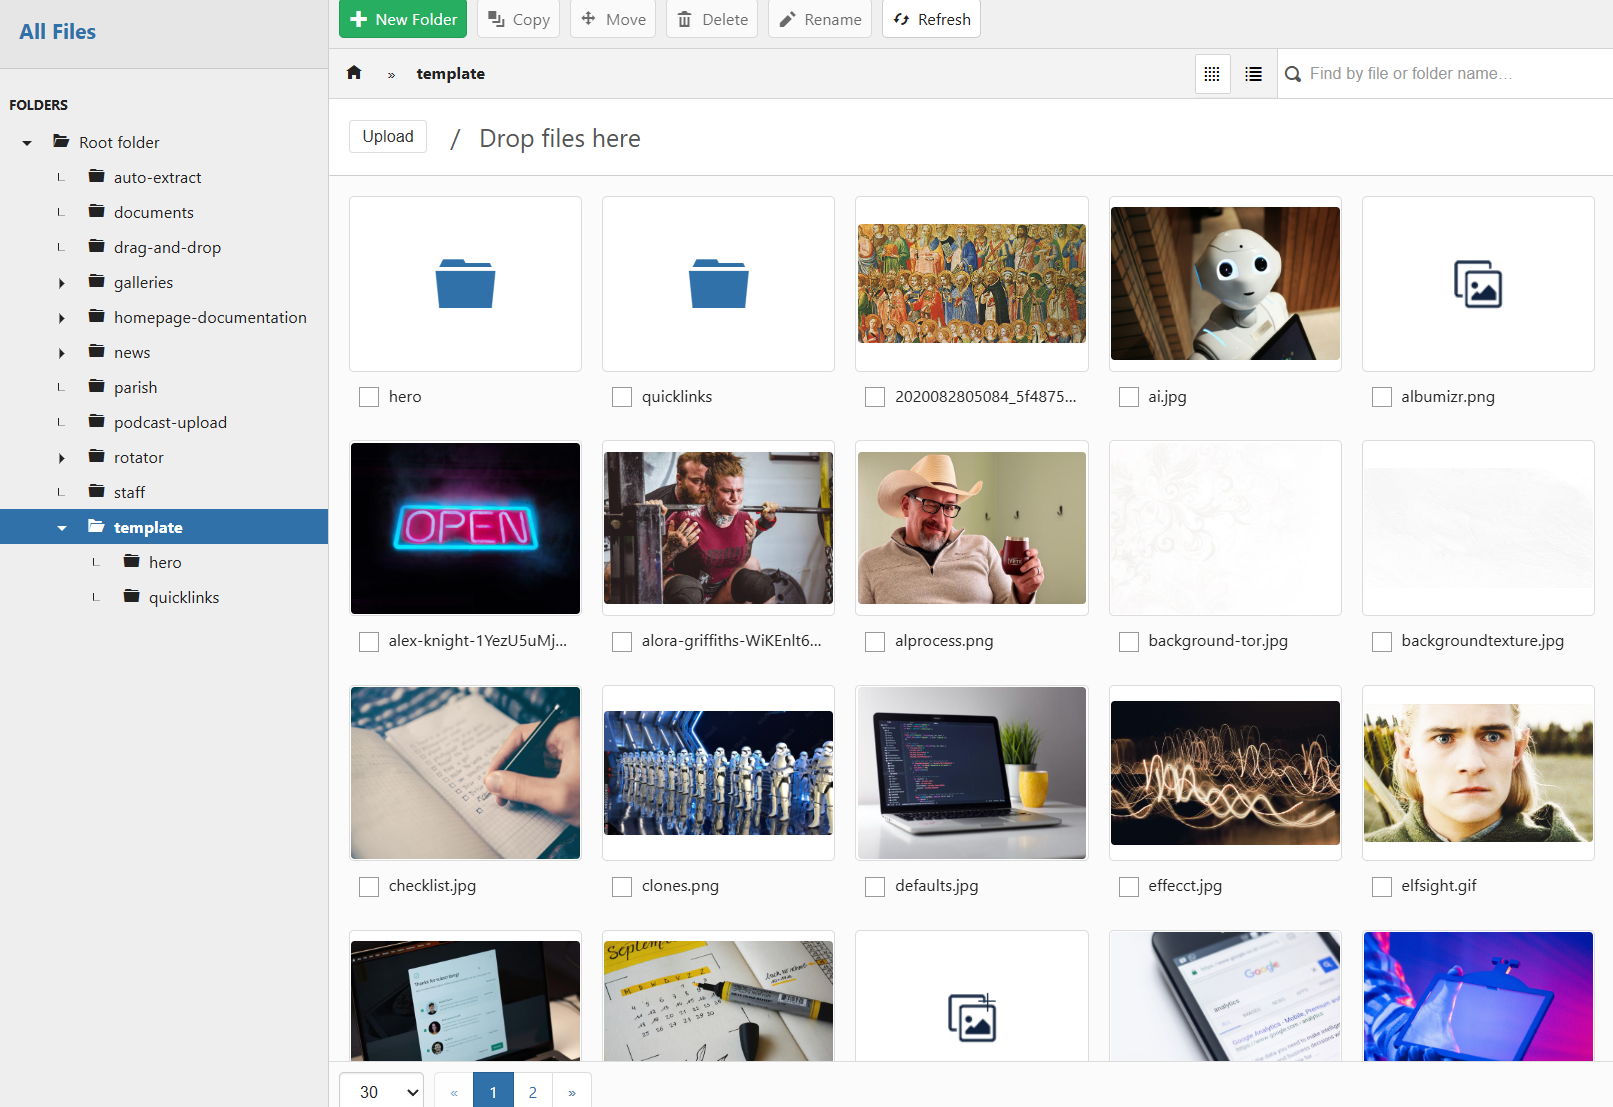1613x1107 pixels.
Task: Expand the galleries folder
Action: 62,283
